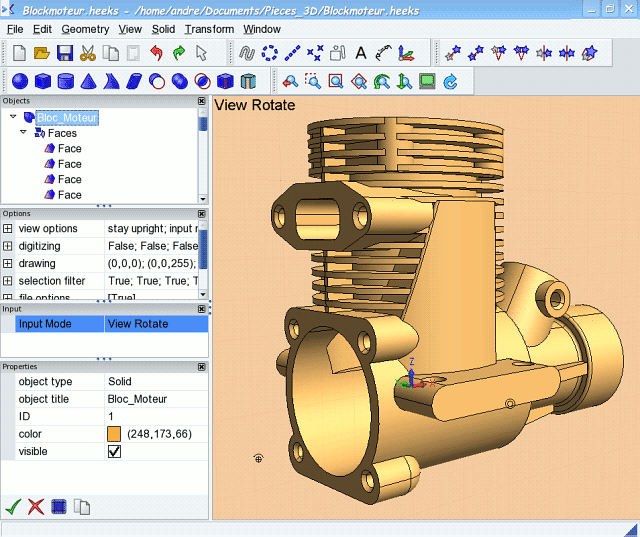Close the Objects panel
Screen dimensions: 640x537
click(x=202, y=101)
